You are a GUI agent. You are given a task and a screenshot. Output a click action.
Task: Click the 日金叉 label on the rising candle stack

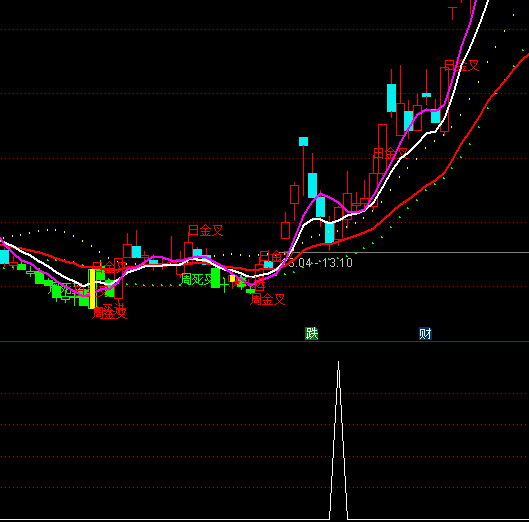click(391, 154)
